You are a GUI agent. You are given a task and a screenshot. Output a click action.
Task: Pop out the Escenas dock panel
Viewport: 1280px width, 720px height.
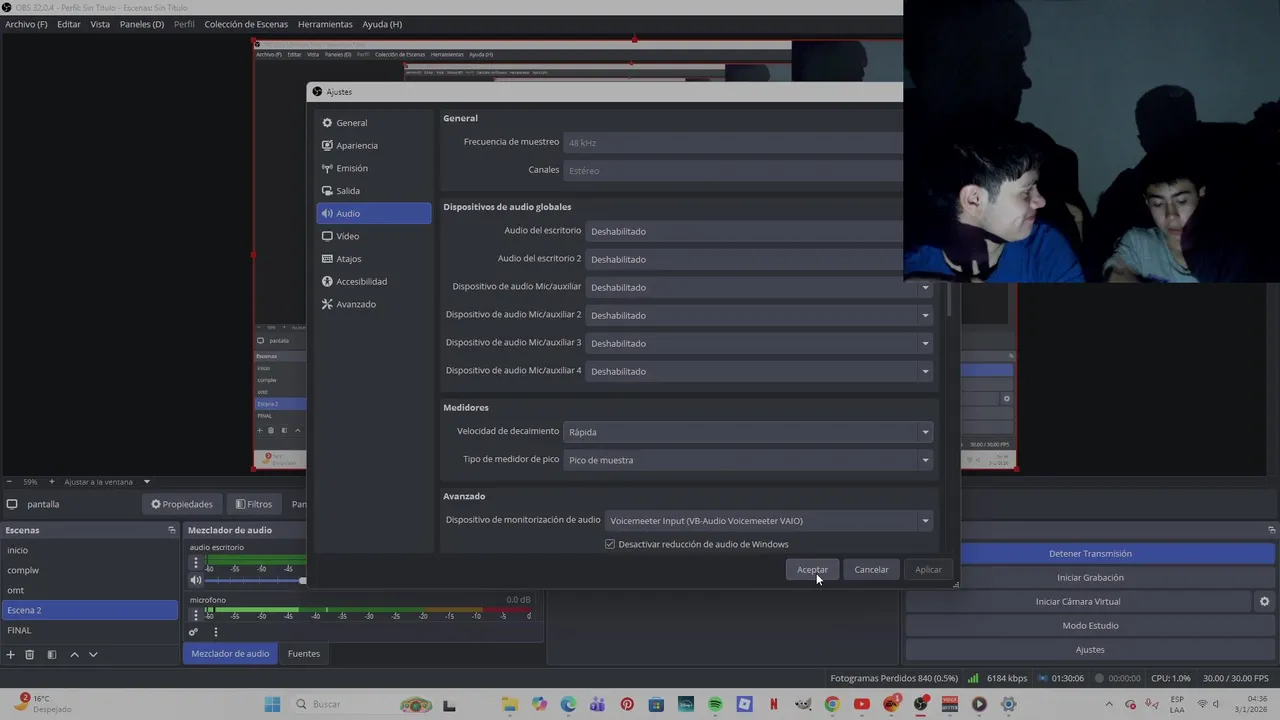tap(172, 530)
